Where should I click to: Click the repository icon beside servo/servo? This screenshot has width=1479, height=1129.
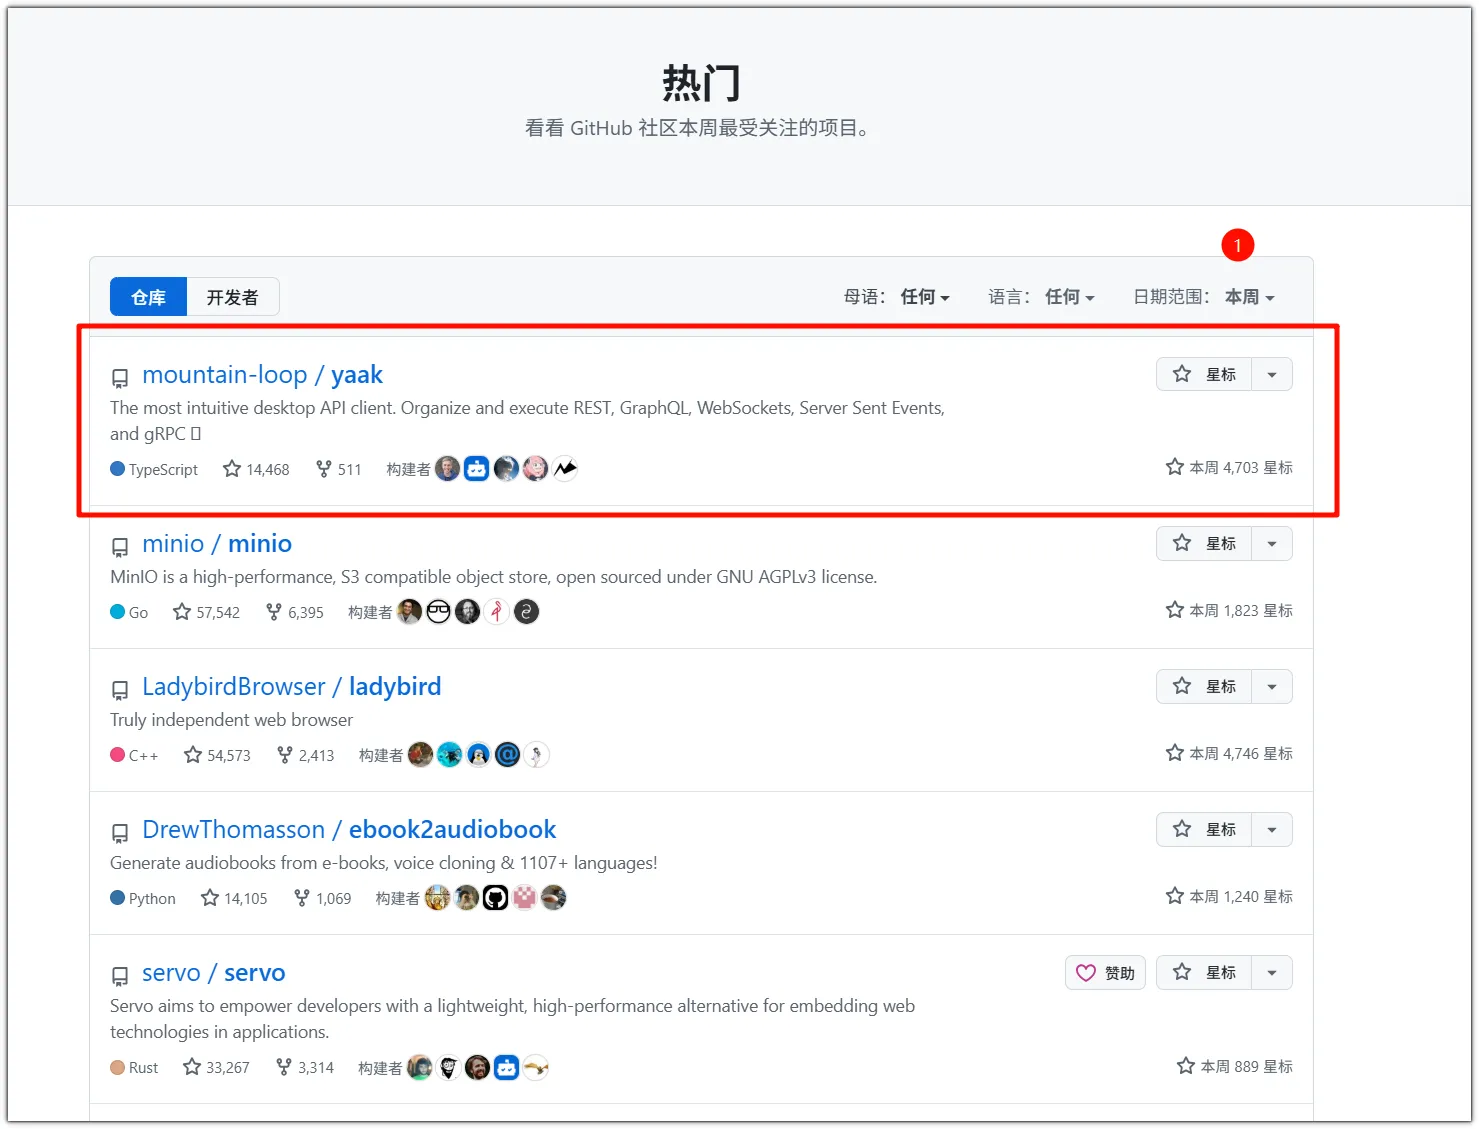120,976
